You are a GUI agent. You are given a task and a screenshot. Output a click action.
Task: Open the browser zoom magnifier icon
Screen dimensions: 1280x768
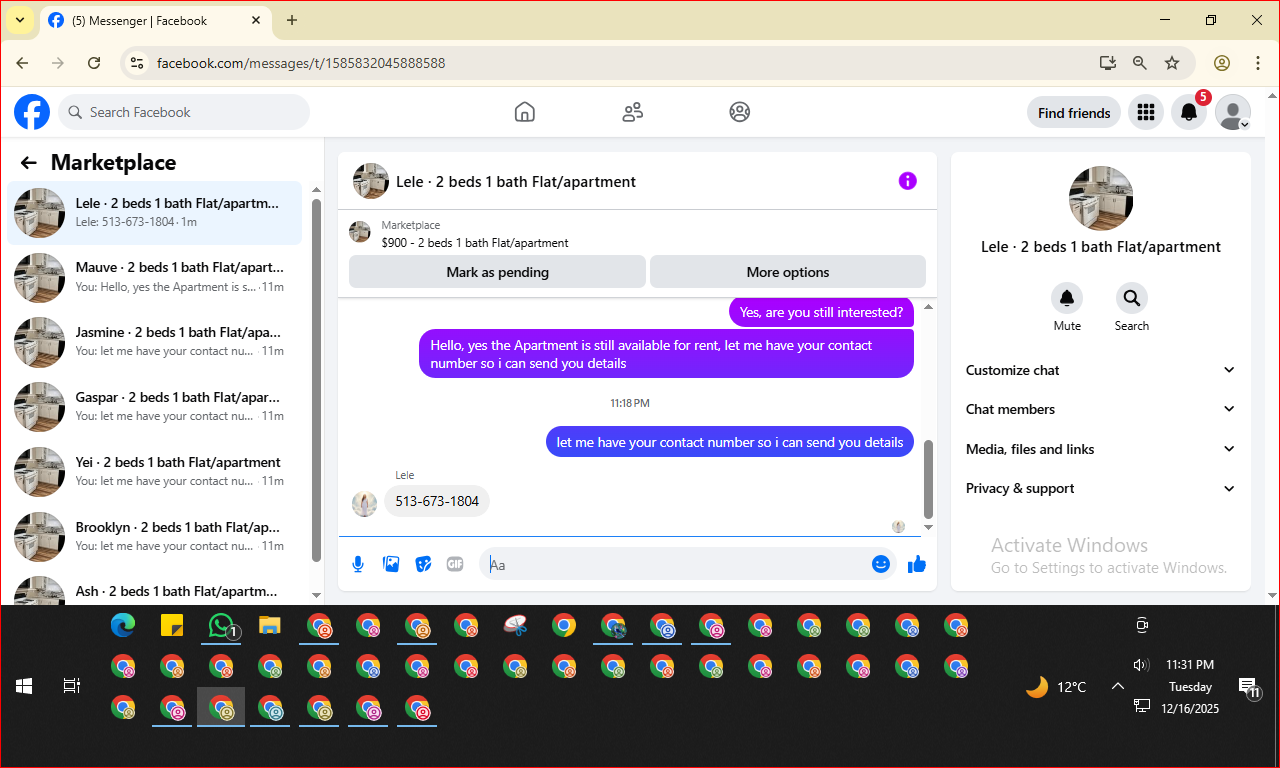pos(1140,63)
